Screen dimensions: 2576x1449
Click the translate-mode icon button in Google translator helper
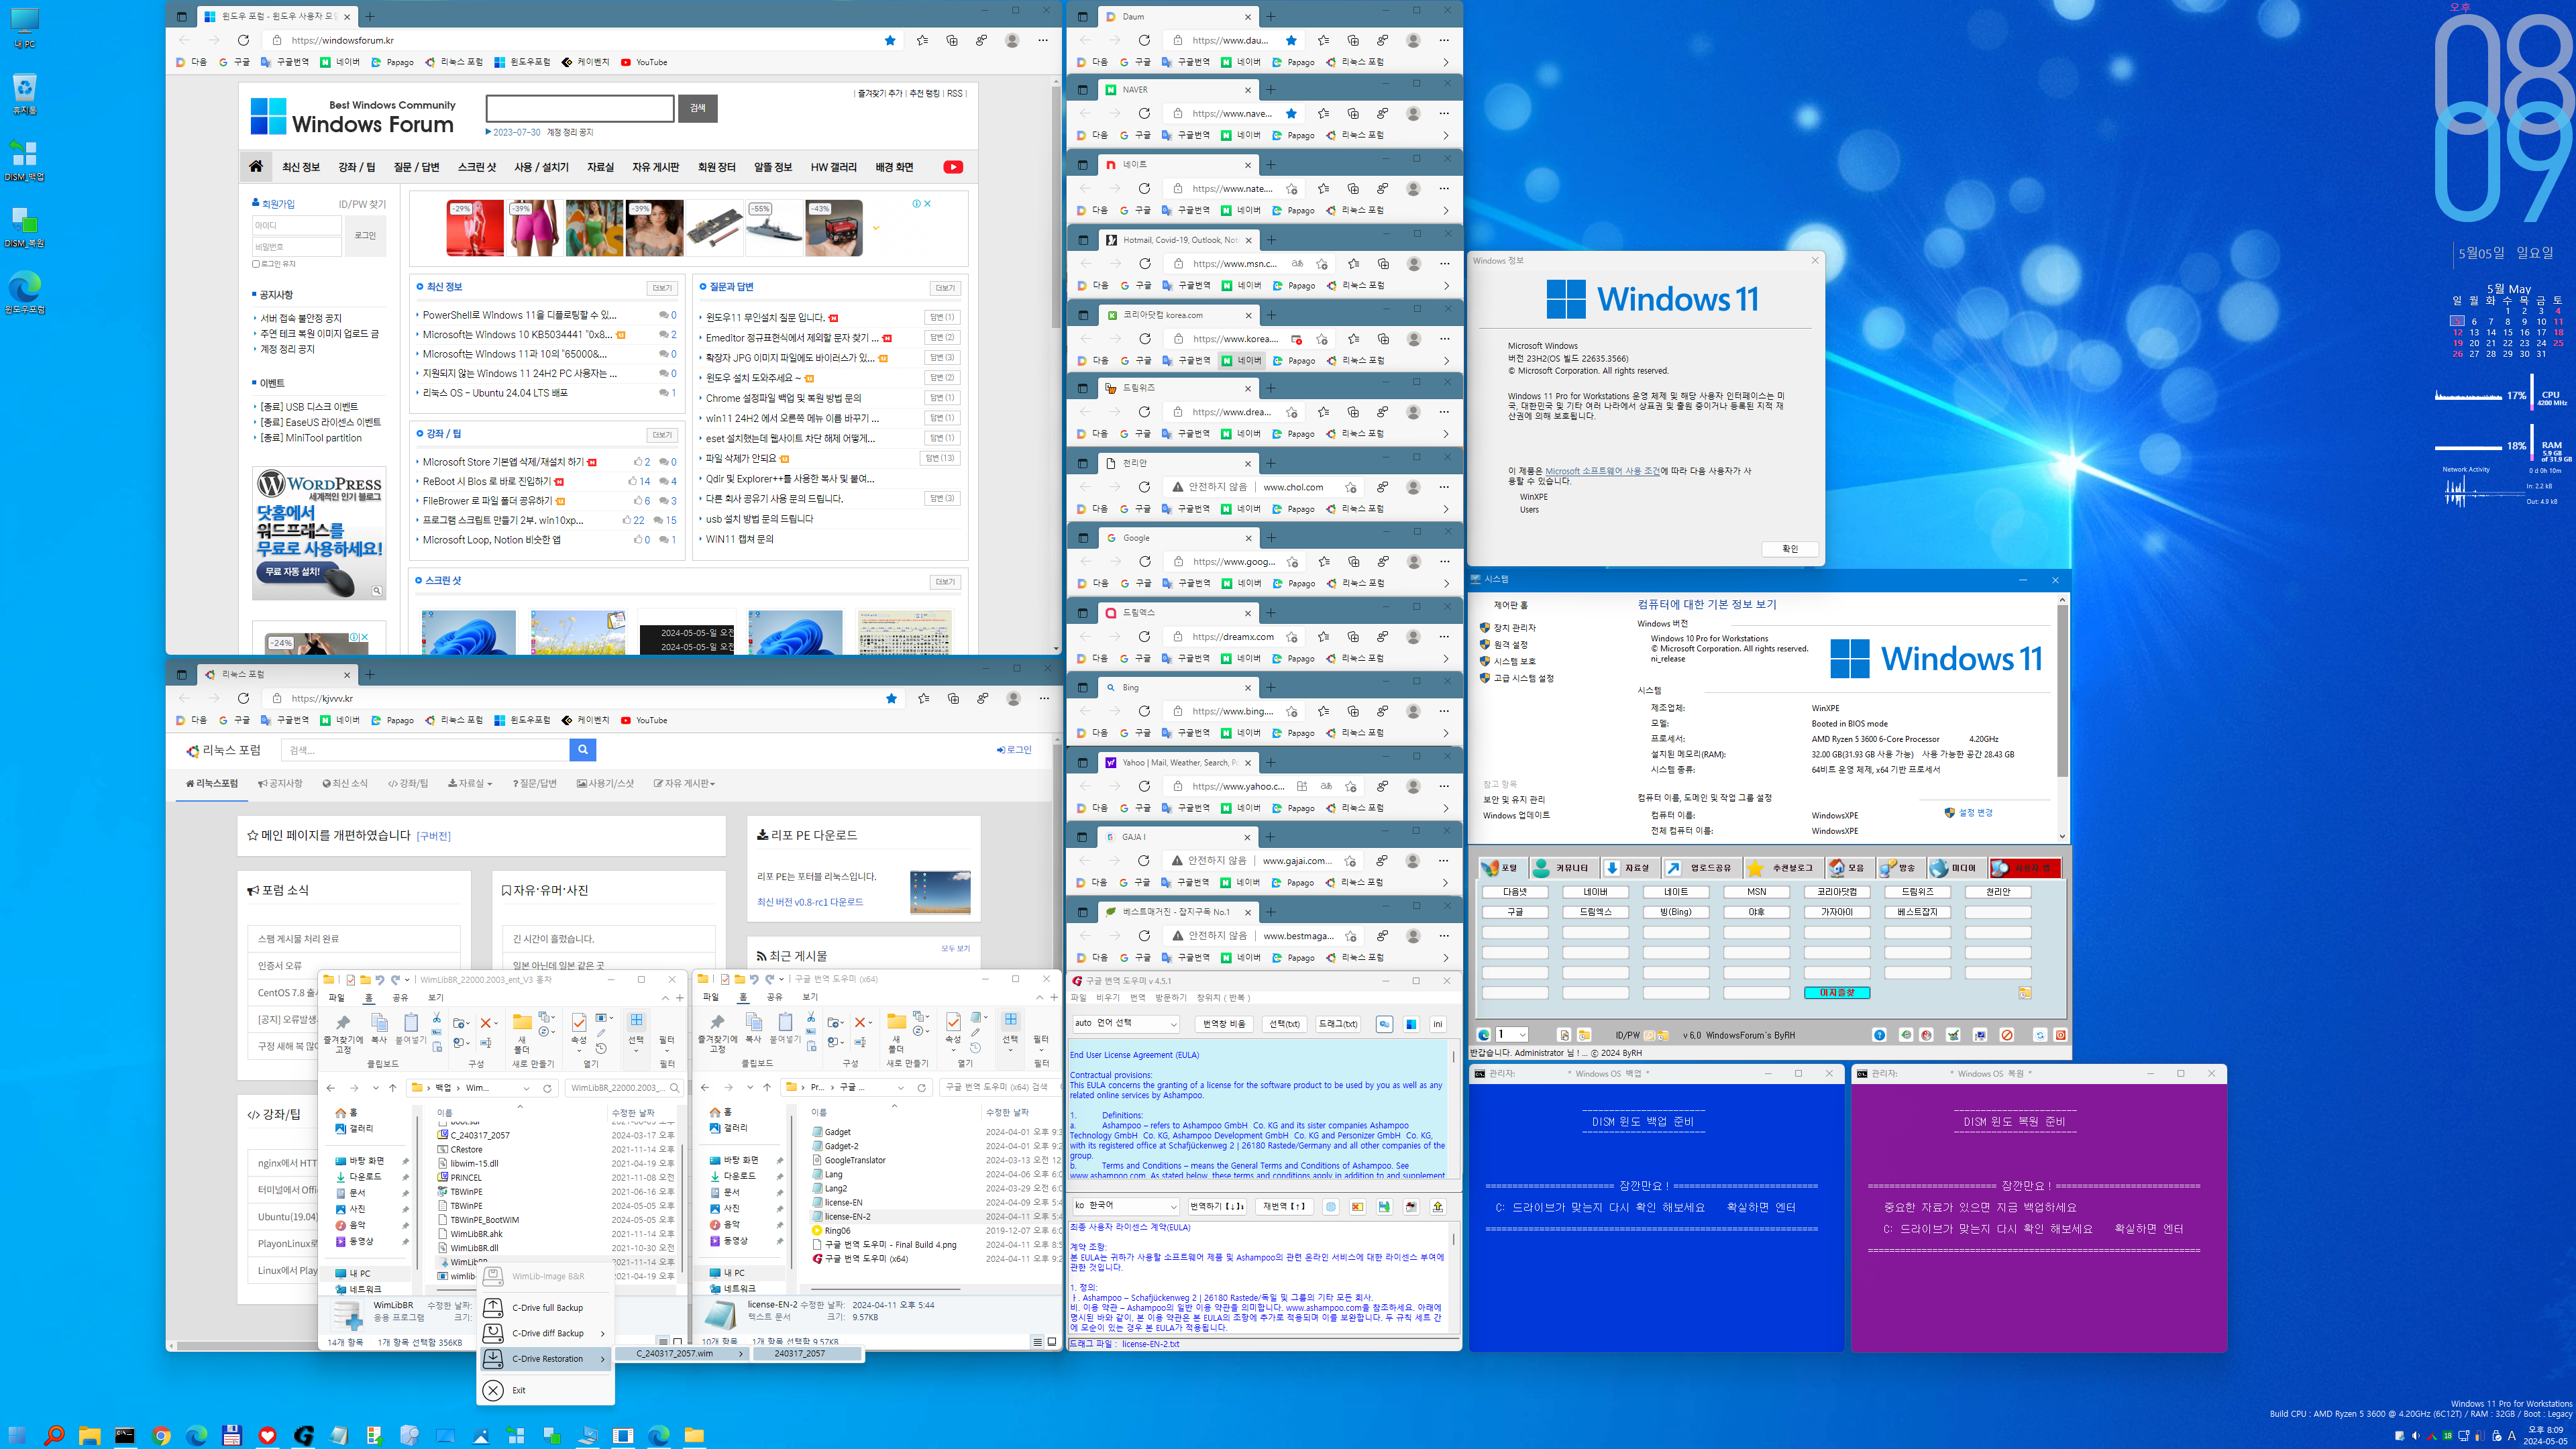pyautogui.click(x=1384, y=1024)
